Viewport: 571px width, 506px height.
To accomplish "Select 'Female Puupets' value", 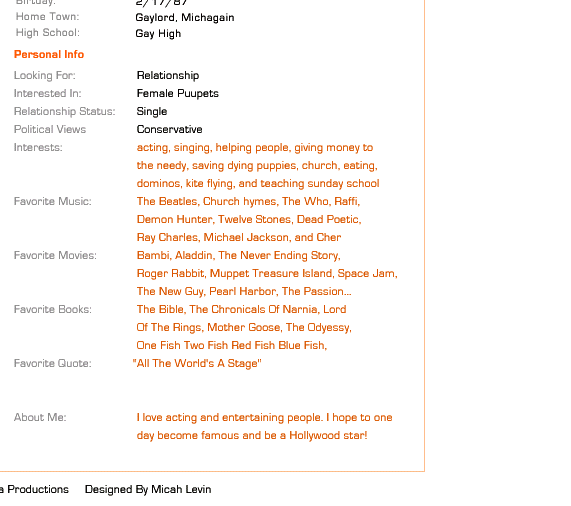I will coord(178,94).
